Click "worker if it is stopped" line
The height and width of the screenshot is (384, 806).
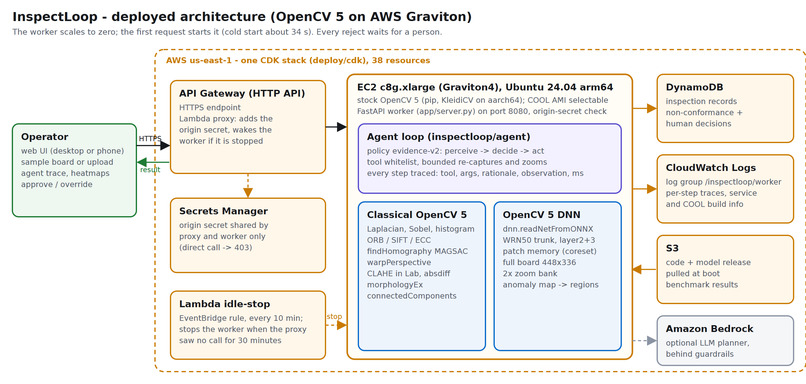[x=221, y=141]
